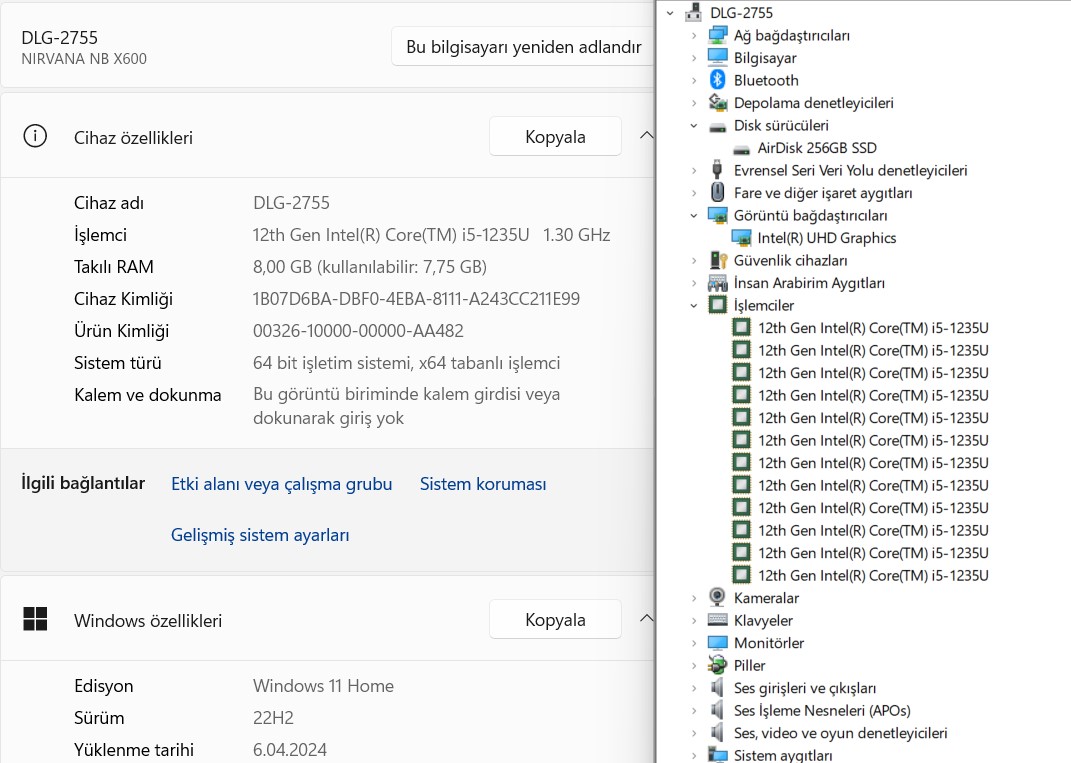Click the Görüntü bağdaştırıcıları display icon
1071x763 pixels.
coord(717,215)
